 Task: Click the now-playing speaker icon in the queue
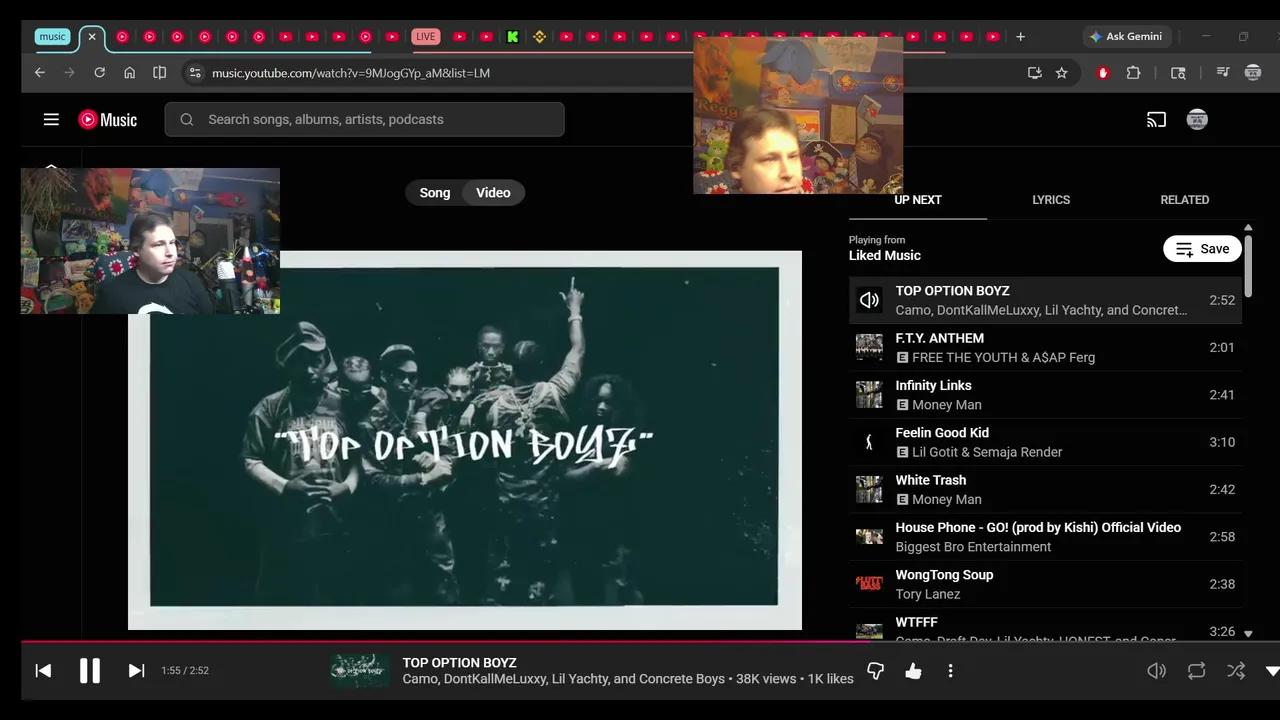click(x=869, y=300)
